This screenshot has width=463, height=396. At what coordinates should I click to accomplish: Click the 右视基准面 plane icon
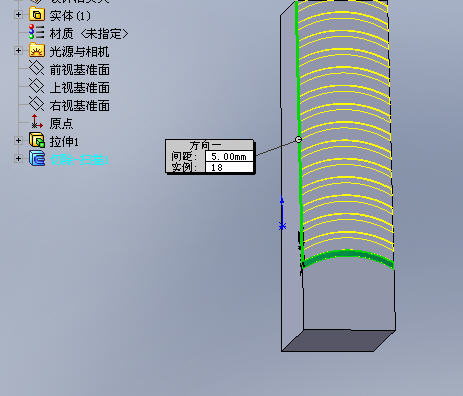(37, 104)
